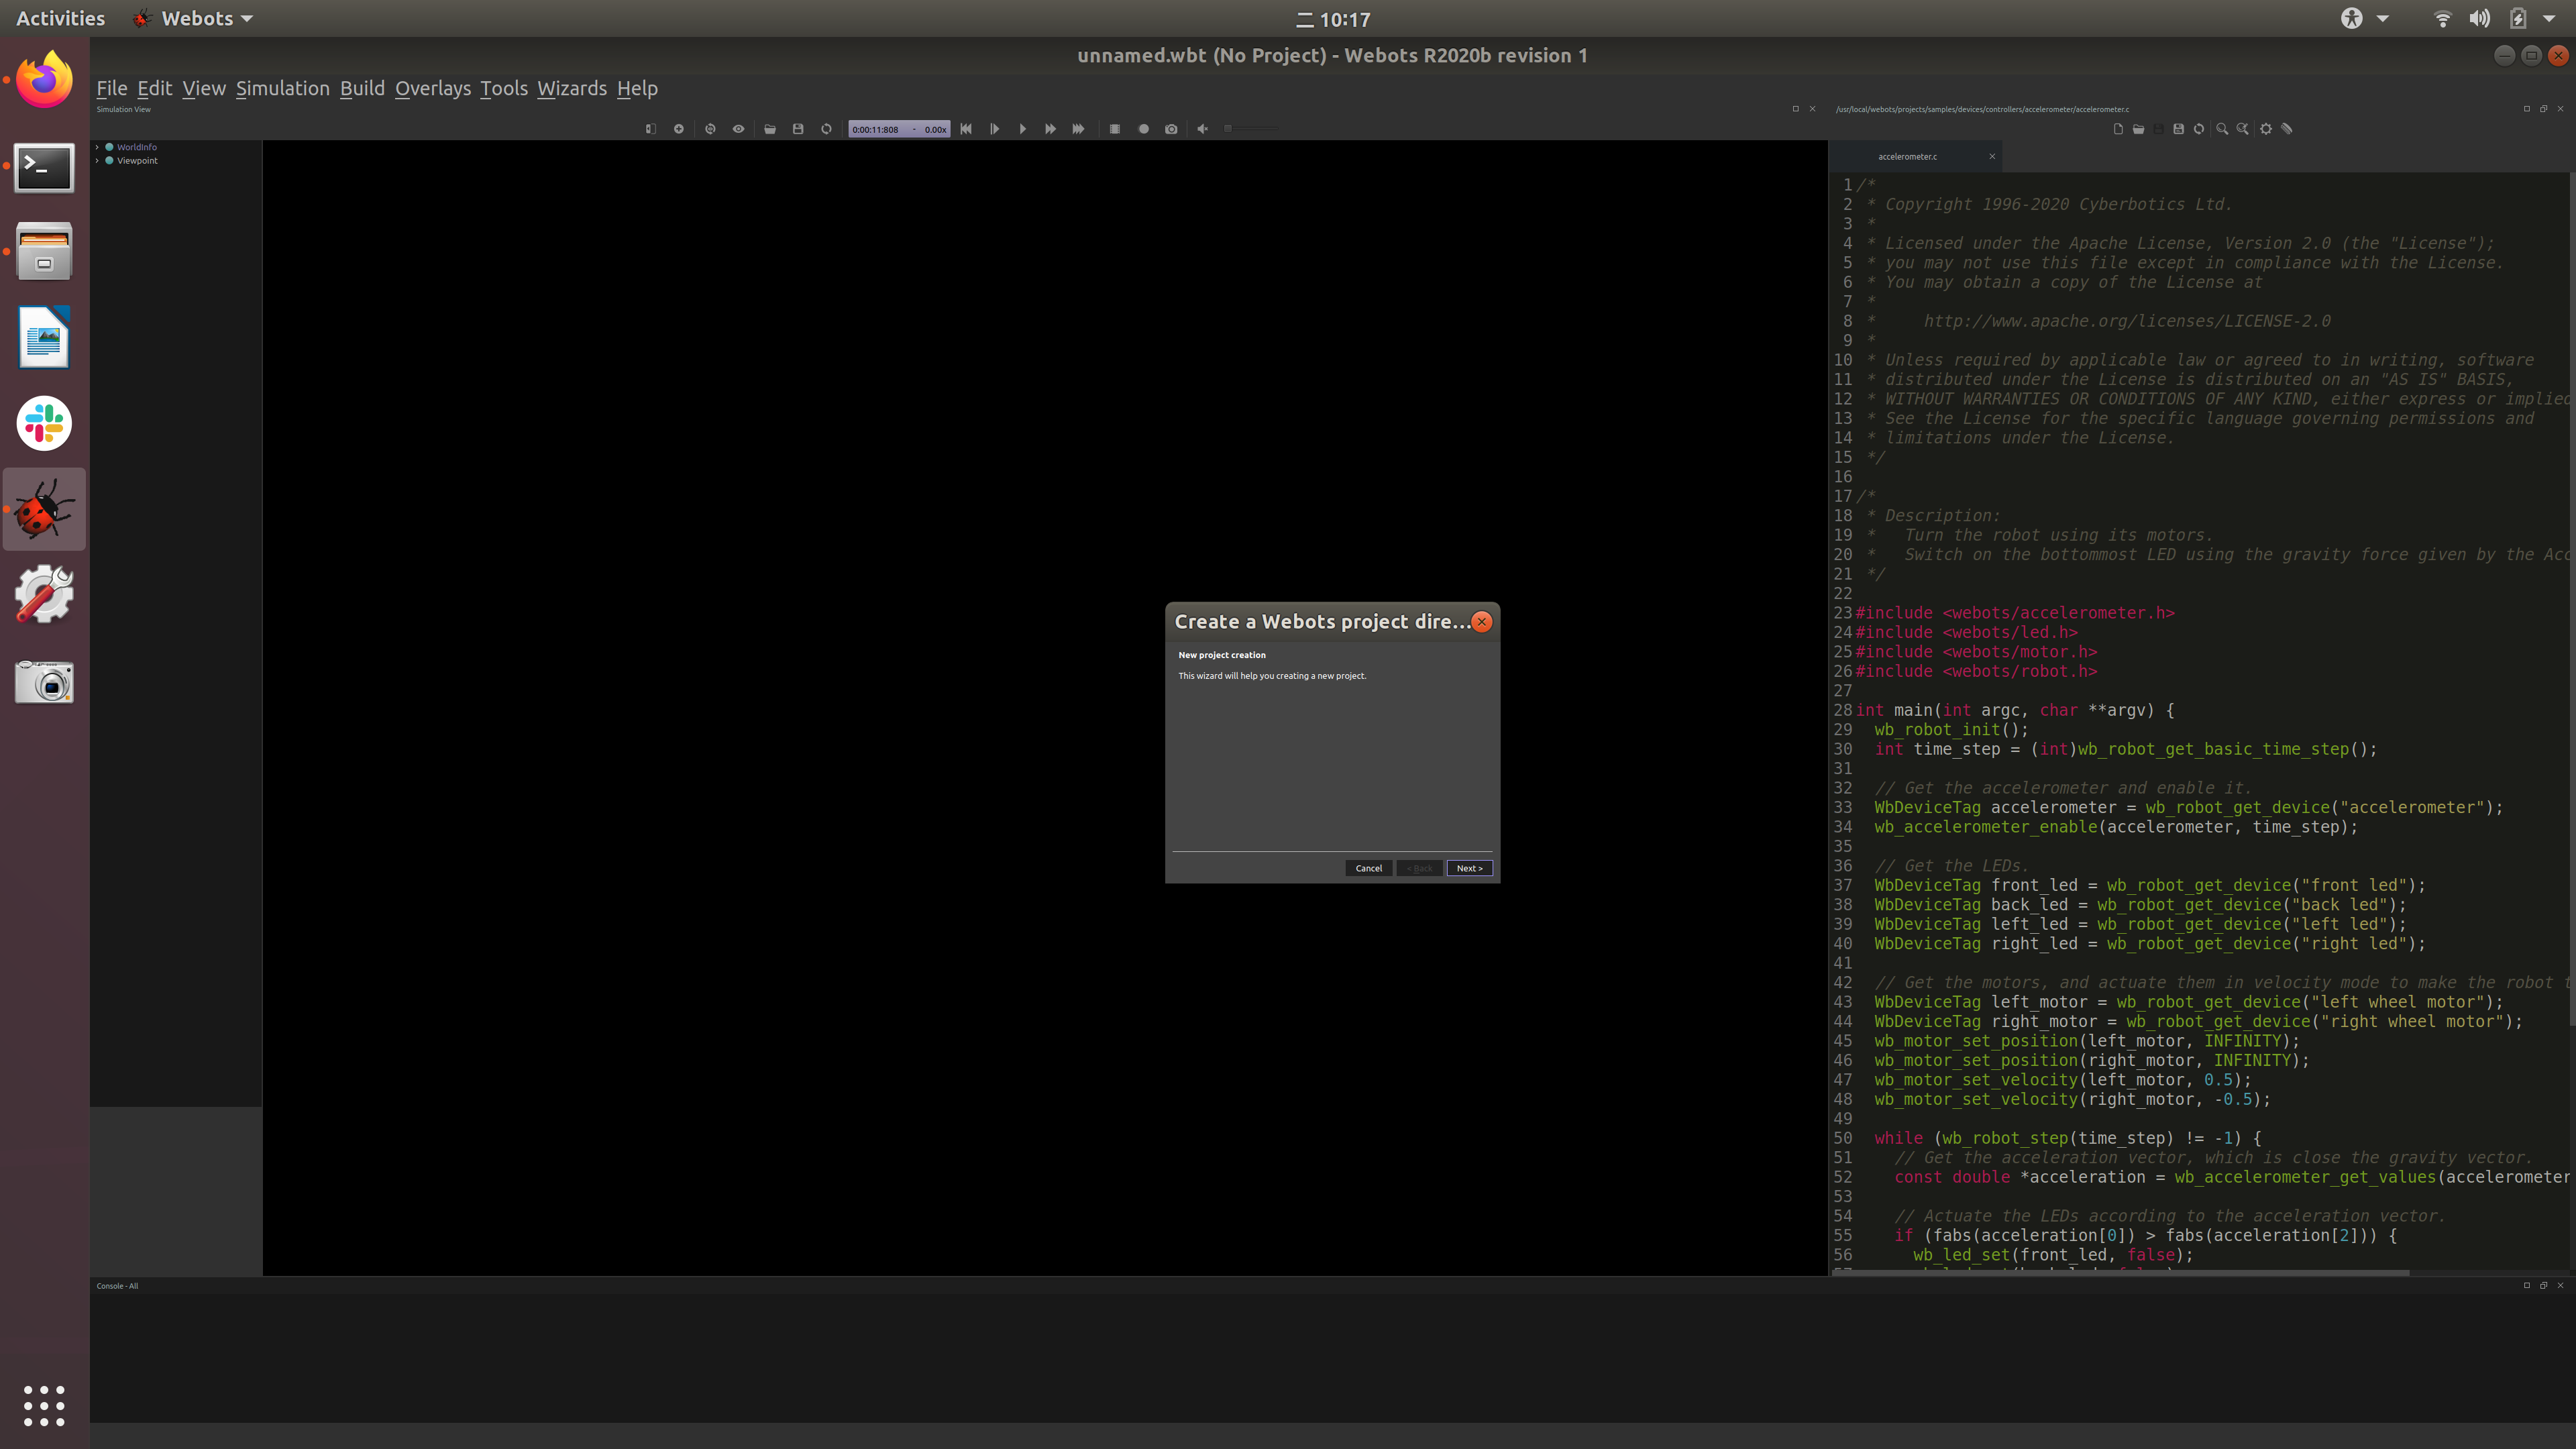This screenshot has width=2576, height=1449.
Task: Click Next in the project wizard
Action: [x=1469, y=868]
